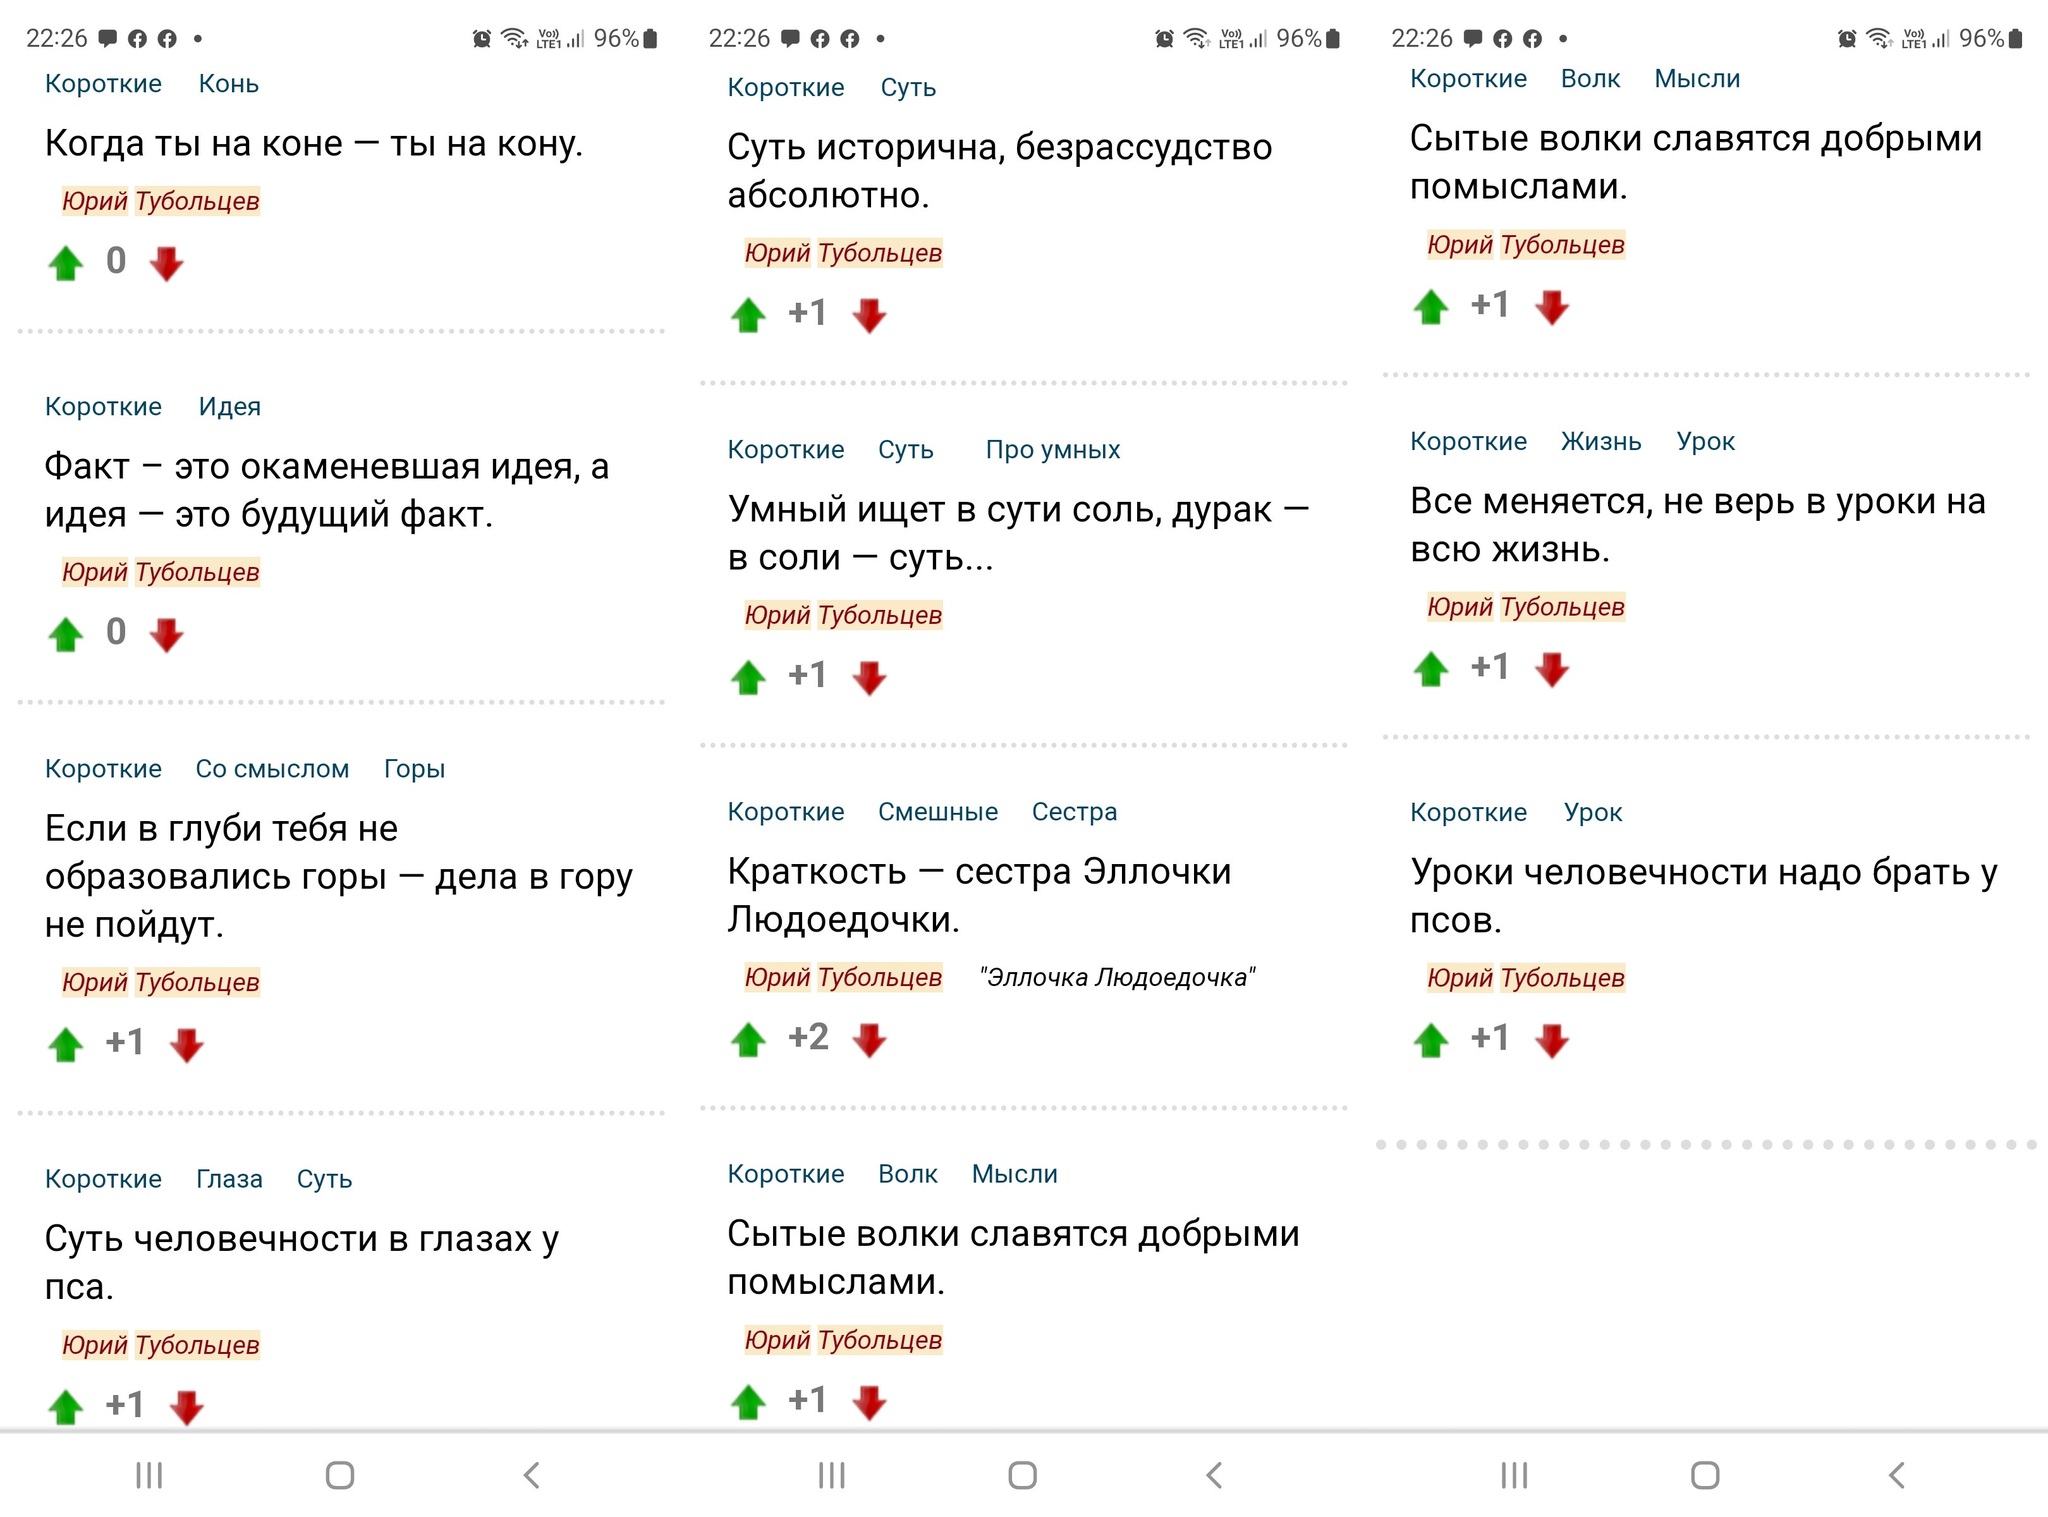Downvote the quote "Когда ты на коне"
2048x1517 pixels.
pos(166,263)
